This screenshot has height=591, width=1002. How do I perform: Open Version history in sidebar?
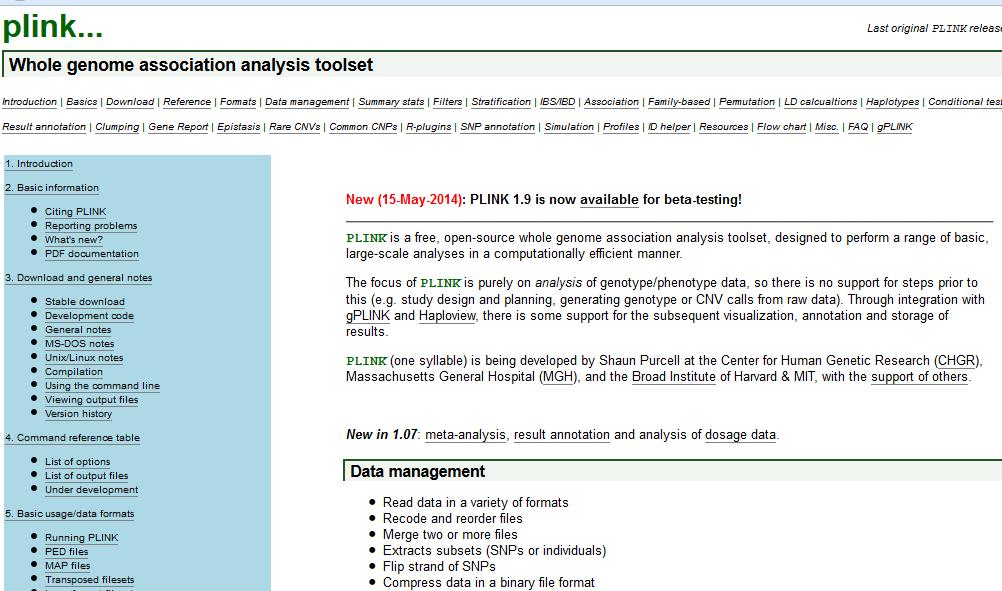(x=78, y=414)
